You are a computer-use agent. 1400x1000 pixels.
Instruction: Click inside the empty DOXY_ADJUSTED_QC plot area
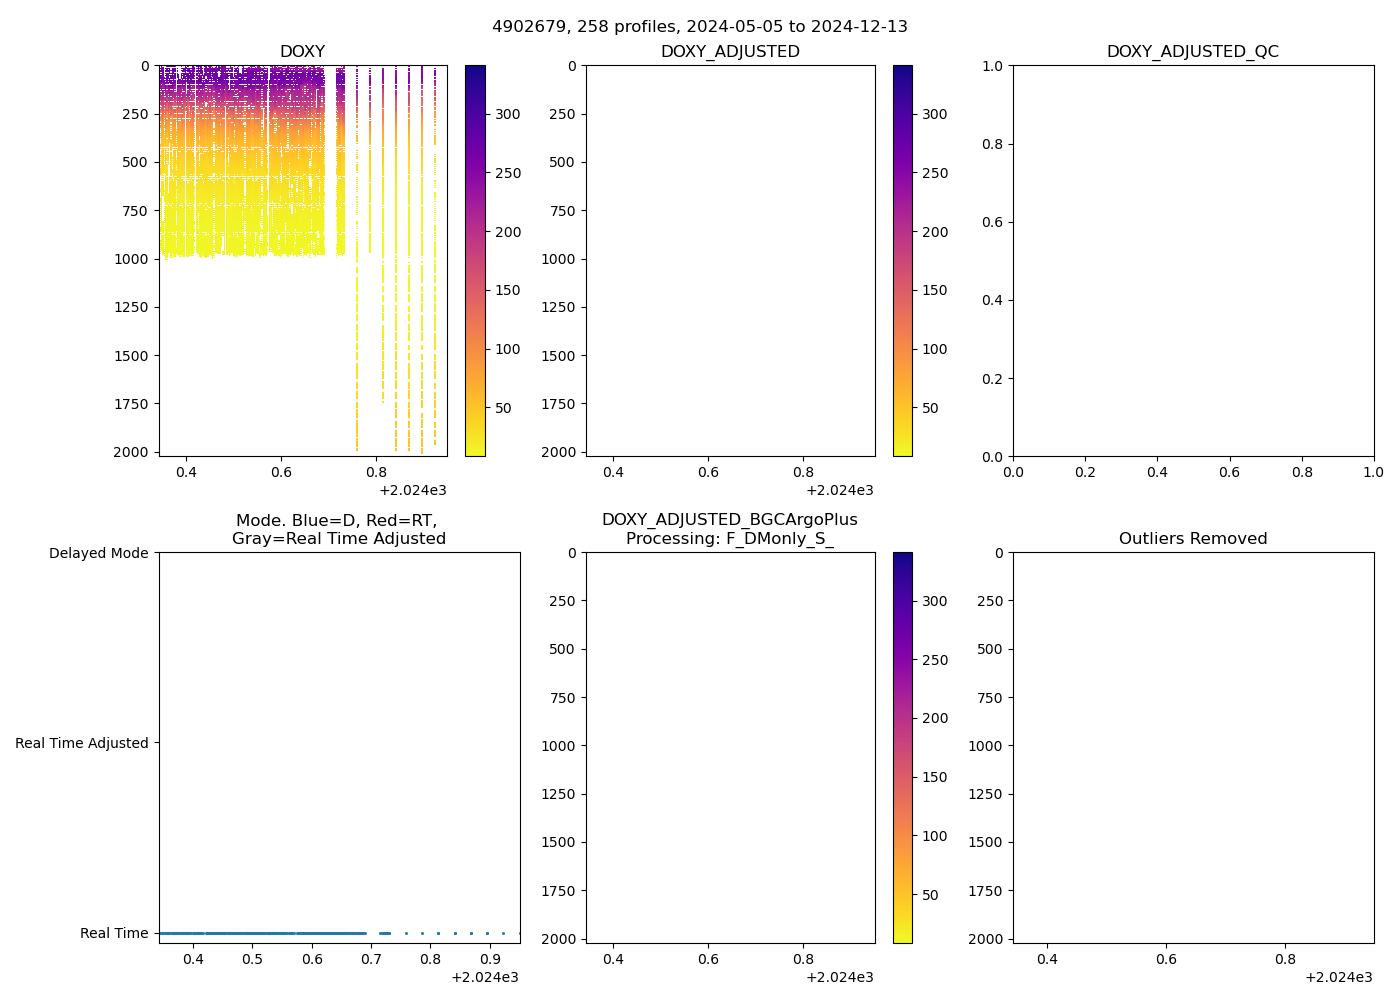1192,260
